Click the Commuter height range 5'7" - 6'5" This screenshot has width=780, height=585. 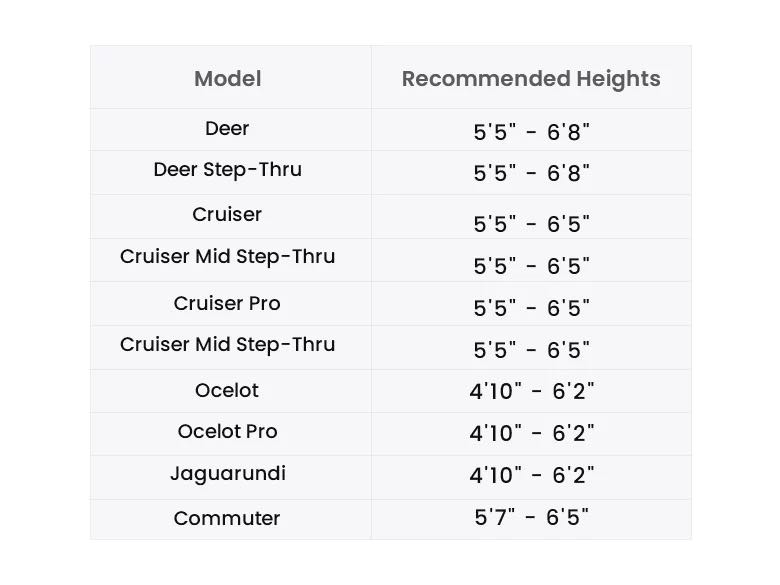(x=531, y=517)
